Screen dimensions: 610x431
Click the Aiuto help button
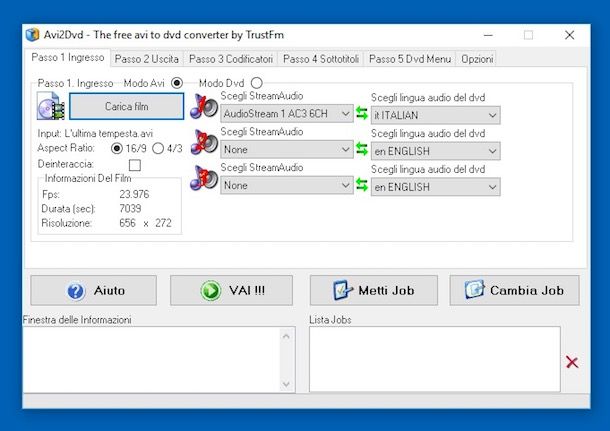(94, 290)
